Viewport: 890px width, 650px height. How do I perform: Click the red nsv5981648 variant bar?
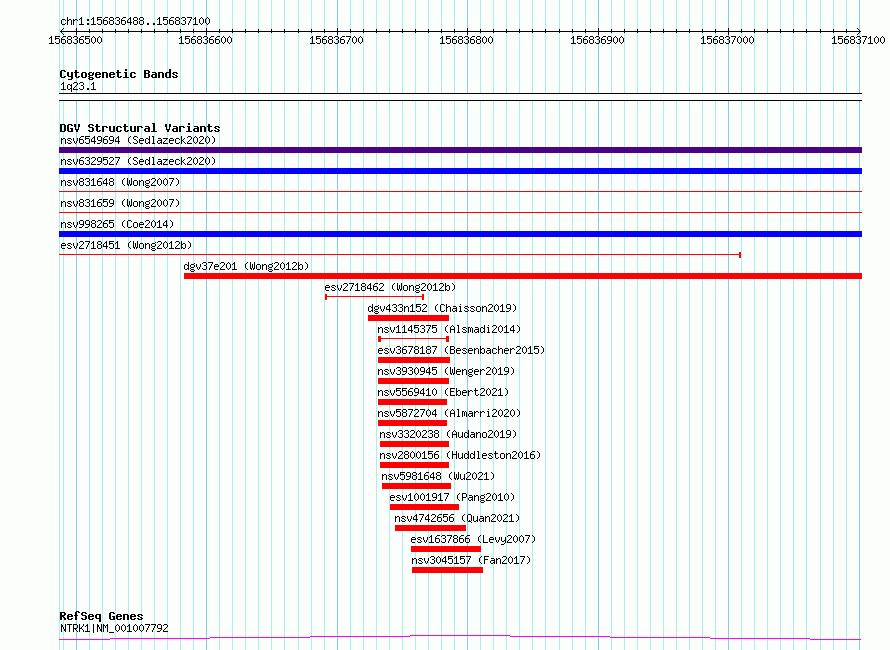pyautogui.click(x=417, y=486)
